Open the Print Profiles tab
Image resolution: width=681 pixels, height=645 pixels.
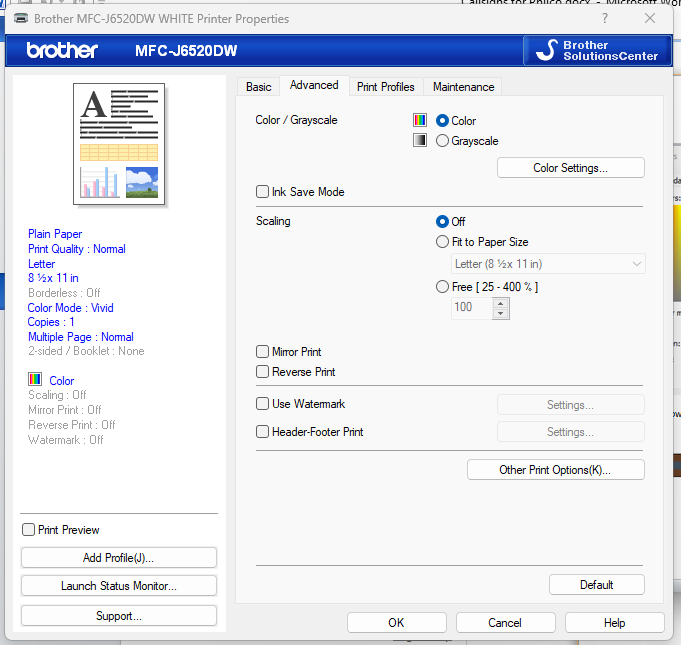pyautogui.click(x=386, y=87)
